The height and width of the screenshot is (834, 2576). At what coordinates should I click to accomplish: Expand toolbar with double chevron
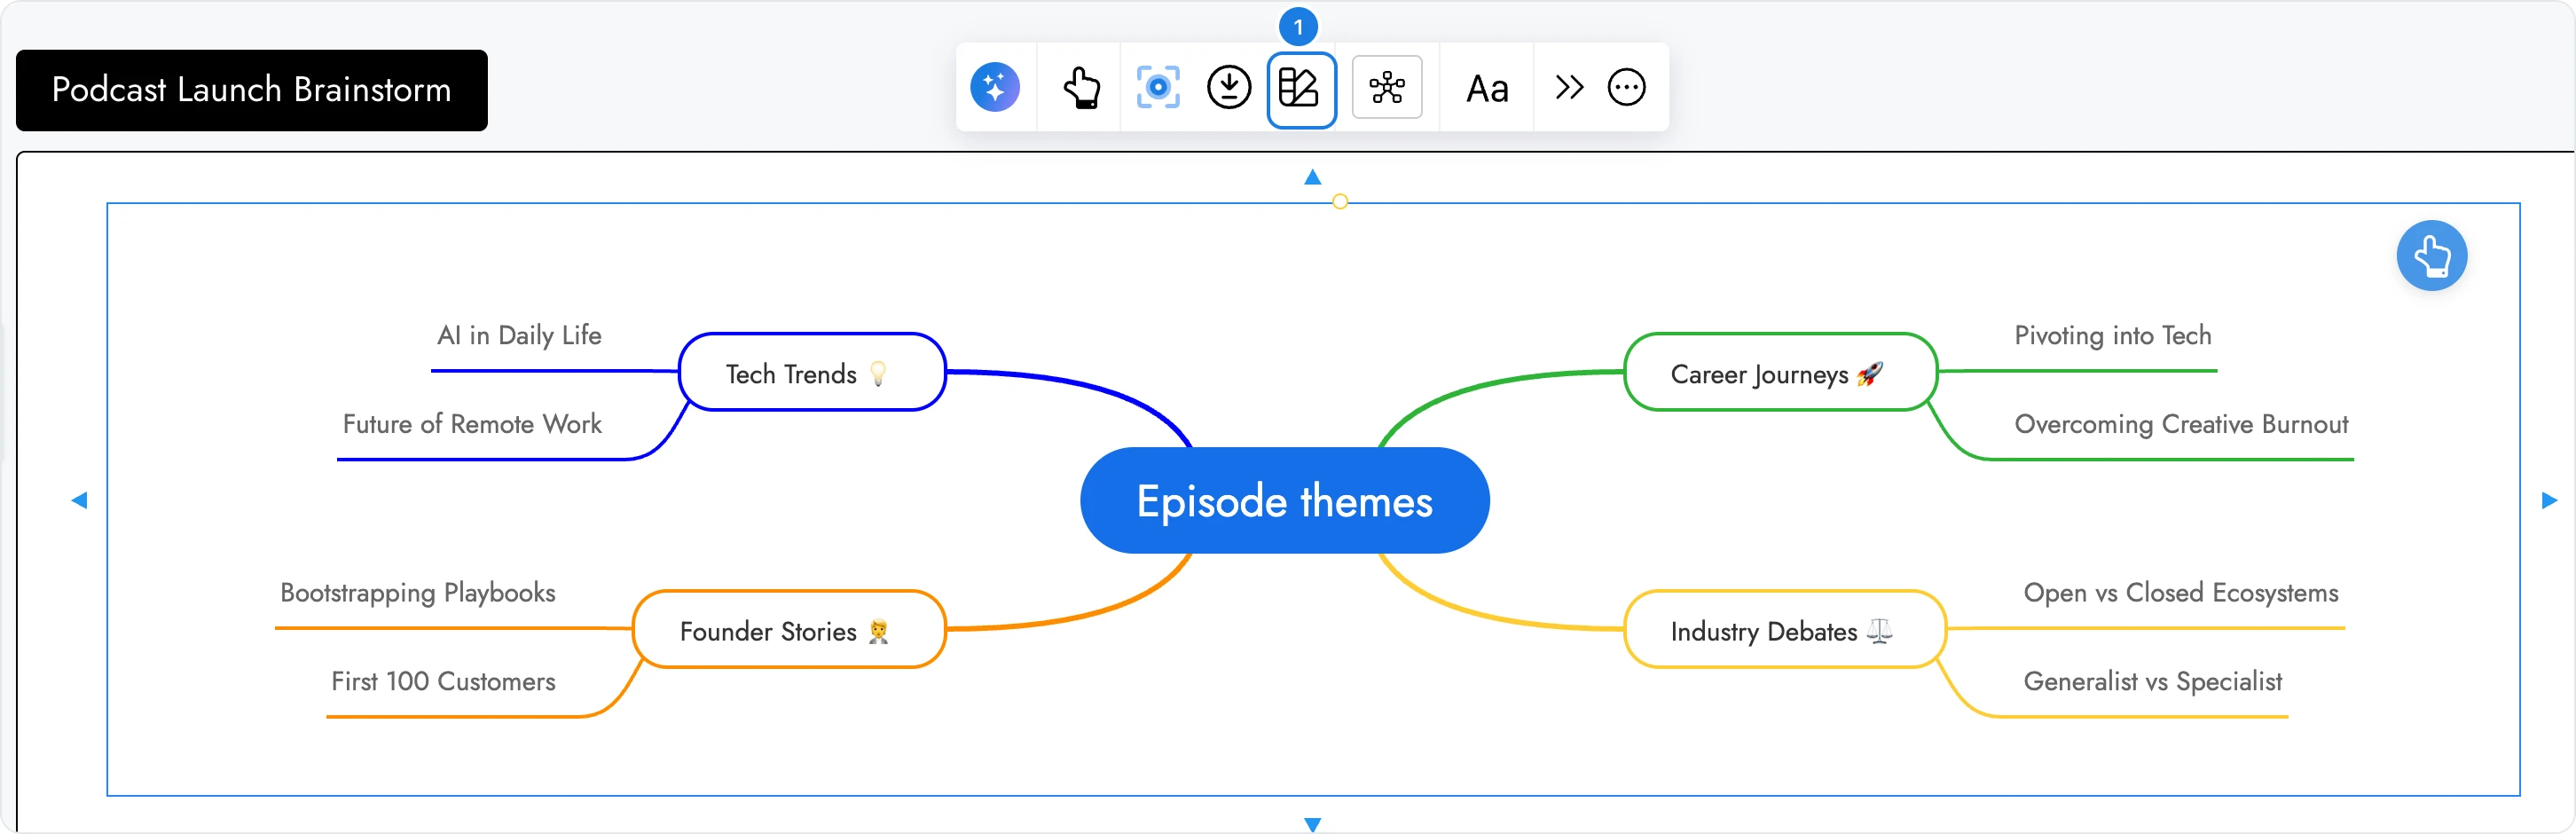tap(1569, 88)
